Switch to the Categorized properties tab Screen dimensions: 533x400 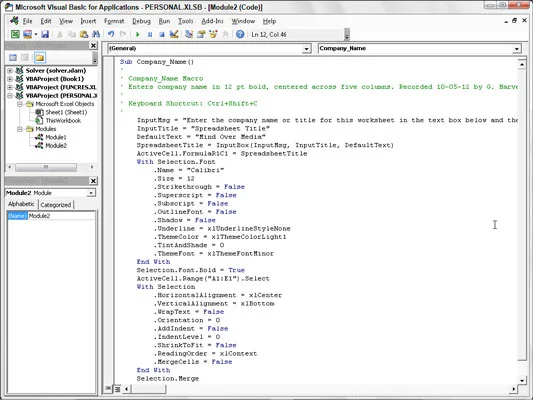click(56, 205)
